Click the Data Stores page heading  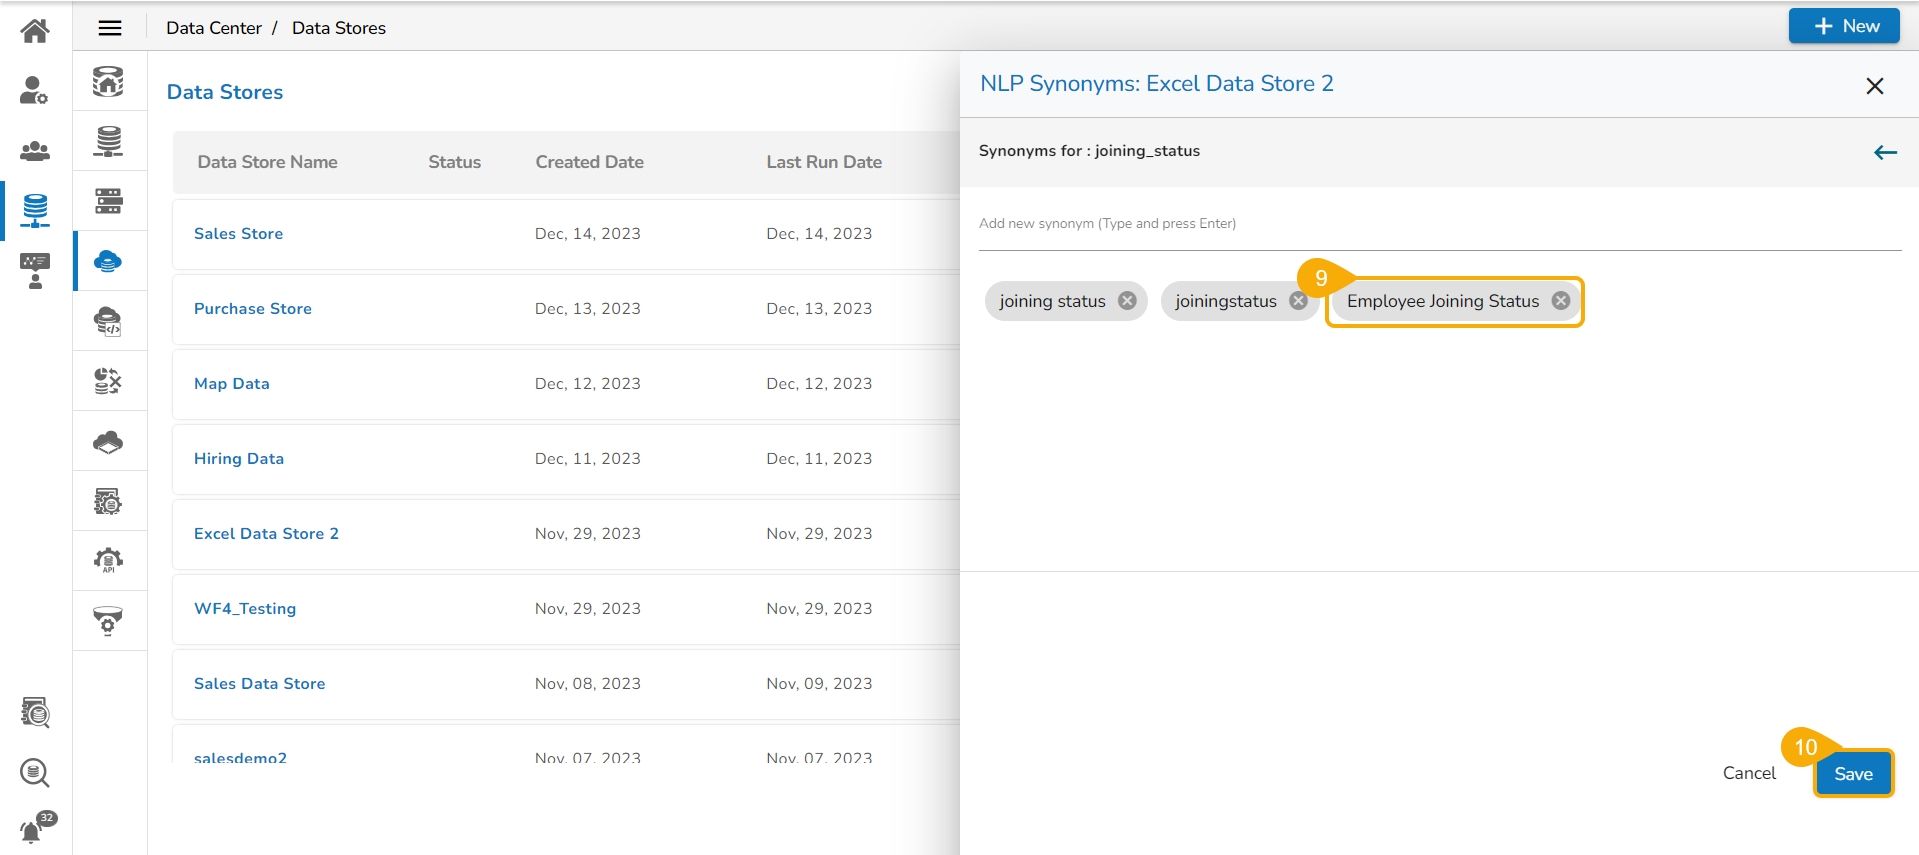pyautogui.click(x=225, y=92)
